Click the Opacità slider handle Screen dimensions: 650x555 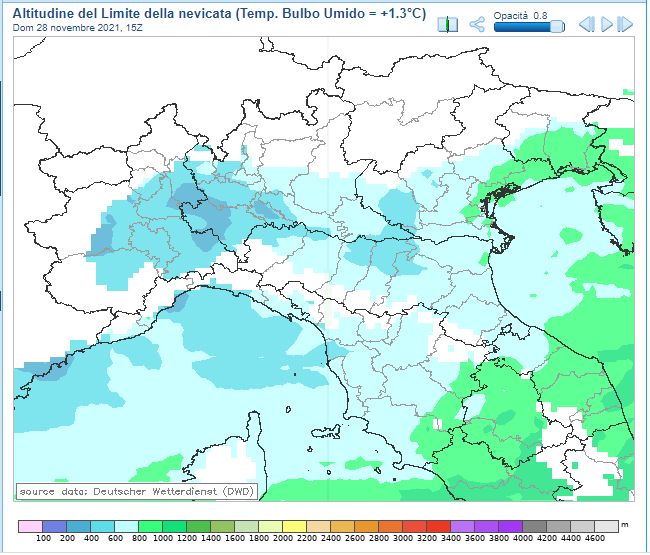point(557,26)
